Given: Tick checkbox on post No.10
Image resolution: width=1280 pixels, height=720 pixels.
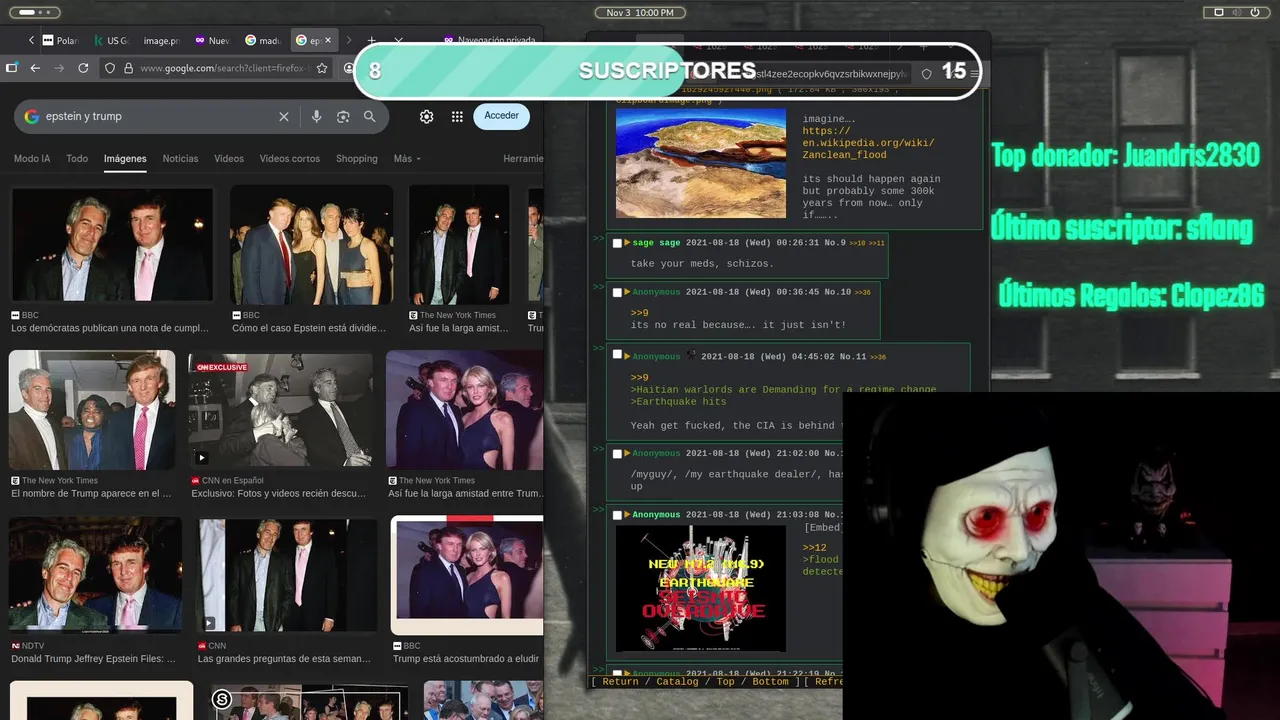Looking at the screenshot, I should coord(617,292).
